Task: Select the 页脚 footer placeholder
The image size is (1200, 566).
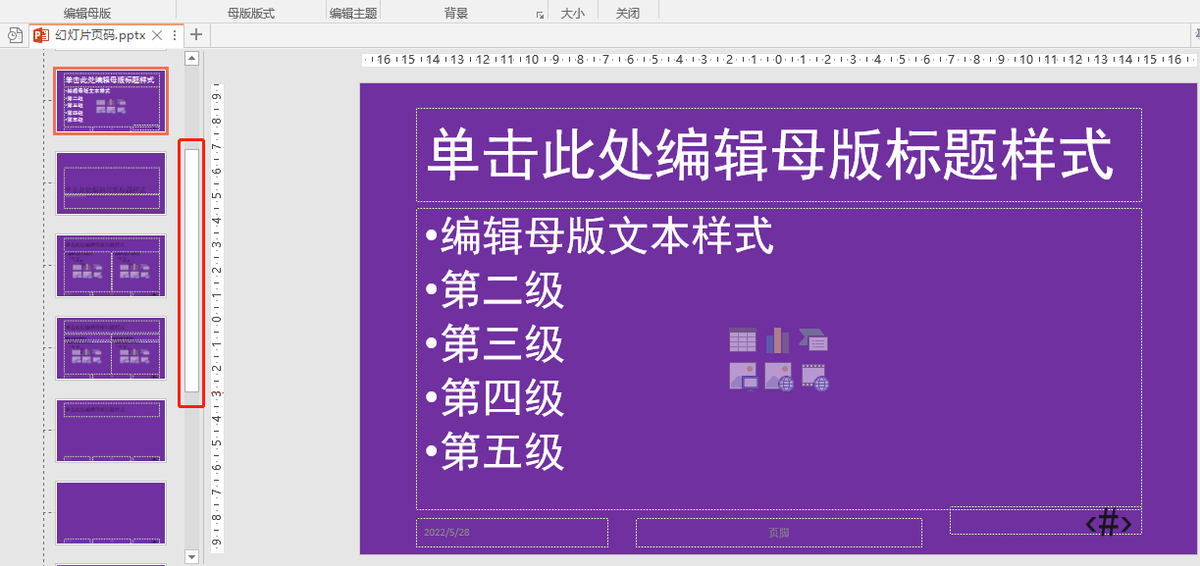Action: pos(779,533)
